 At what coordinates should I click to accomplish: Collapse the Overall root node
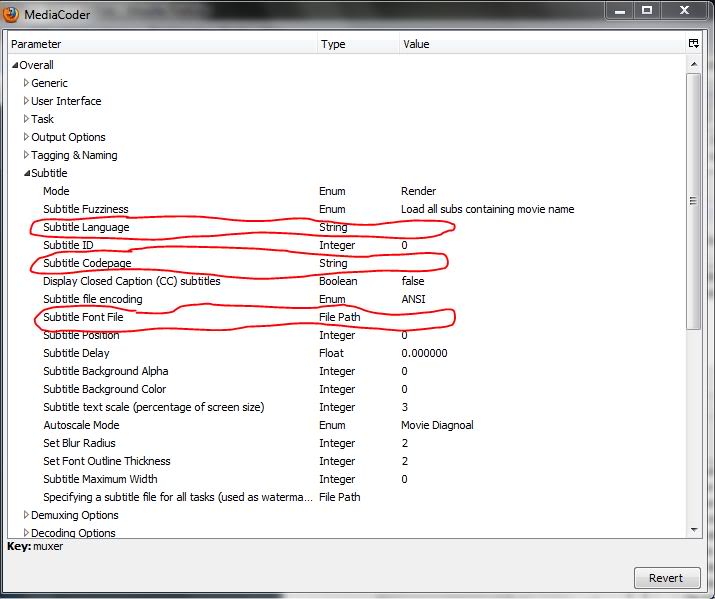coord(14,65)
